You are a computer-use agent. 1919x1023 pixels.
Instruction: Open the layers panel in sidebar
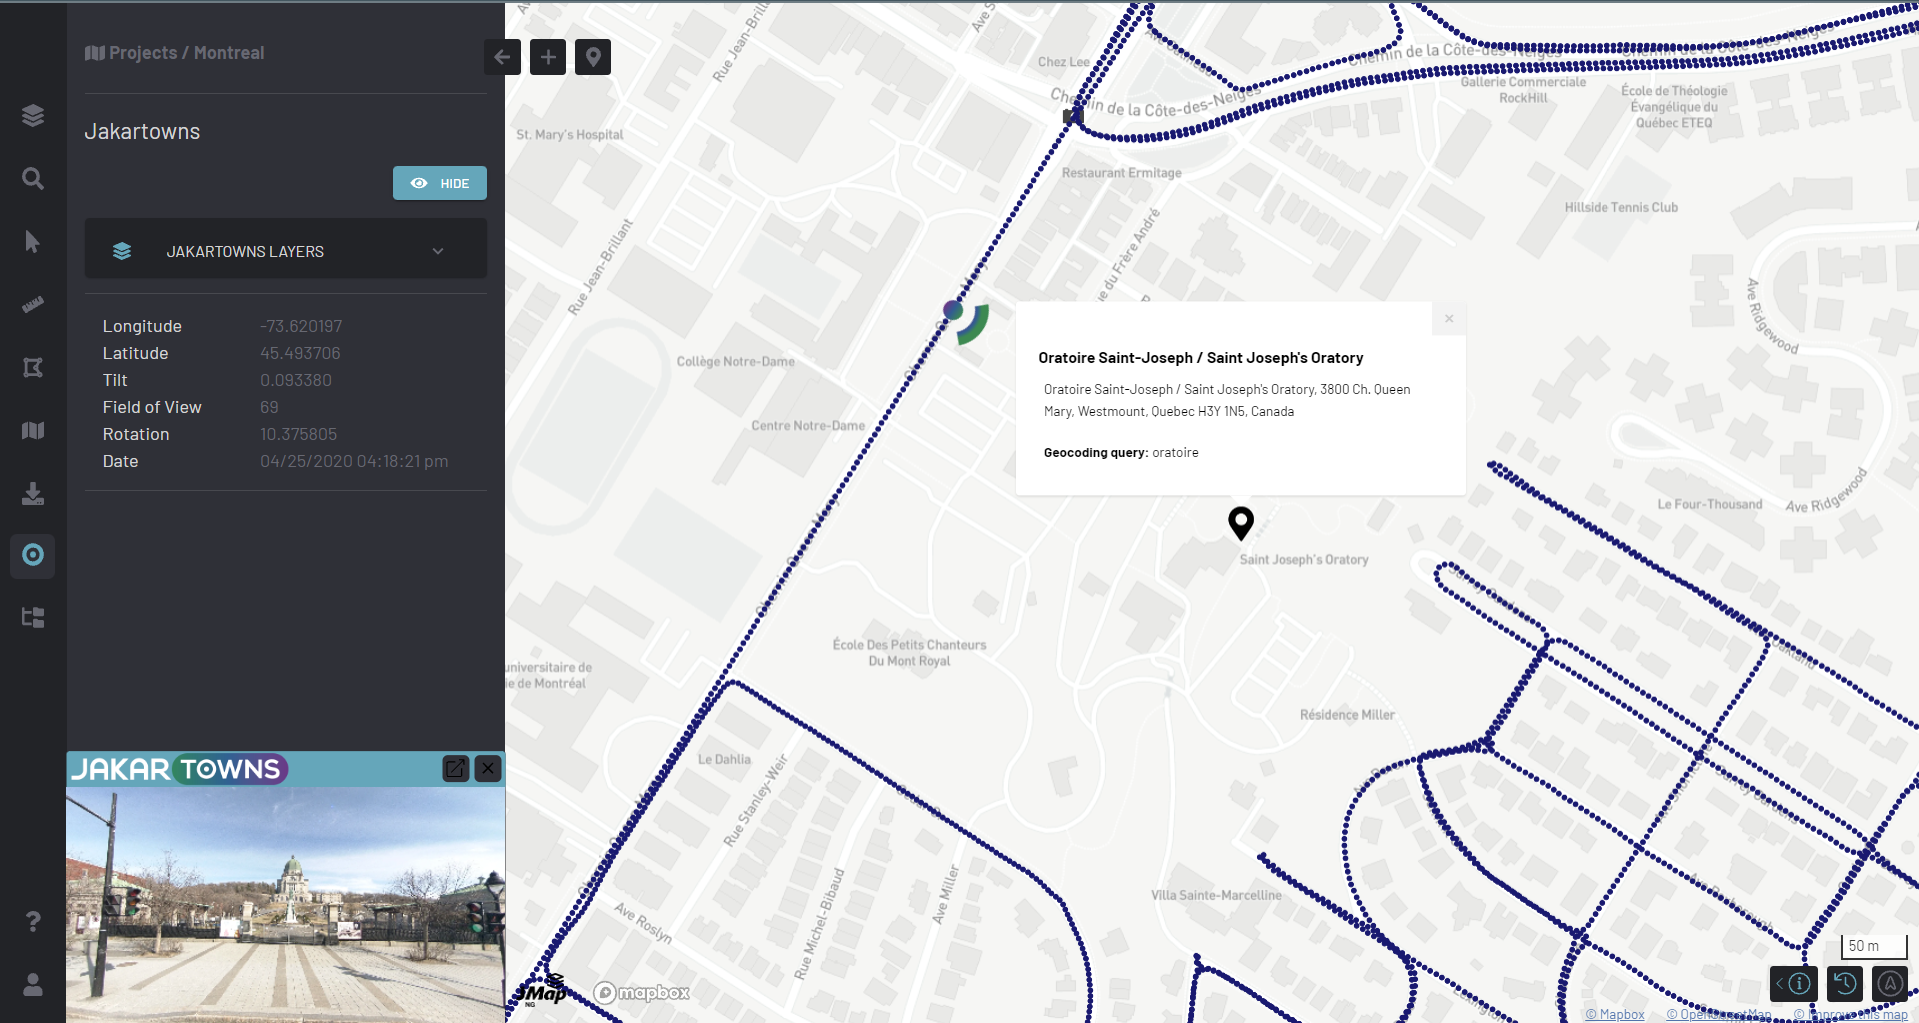click(33, 116)
